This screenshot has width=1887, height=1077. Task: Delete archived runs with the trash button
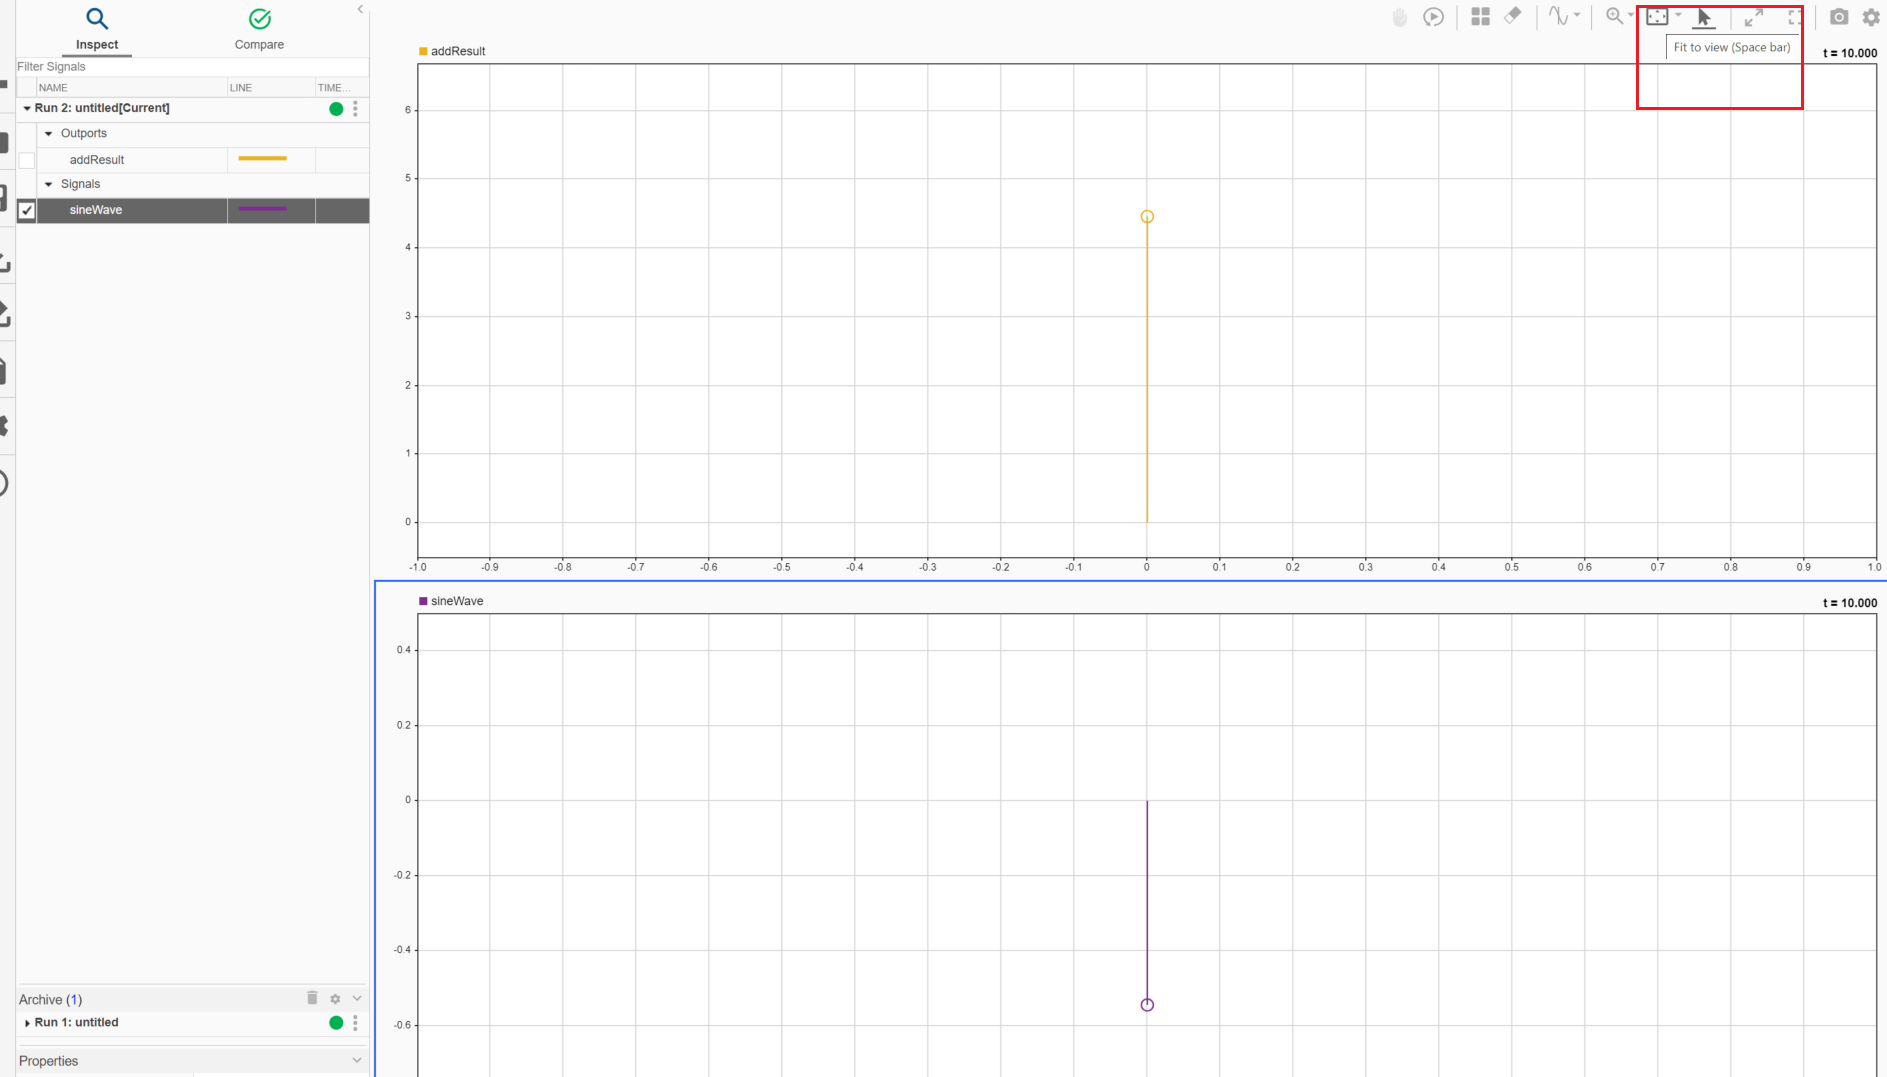312,998
